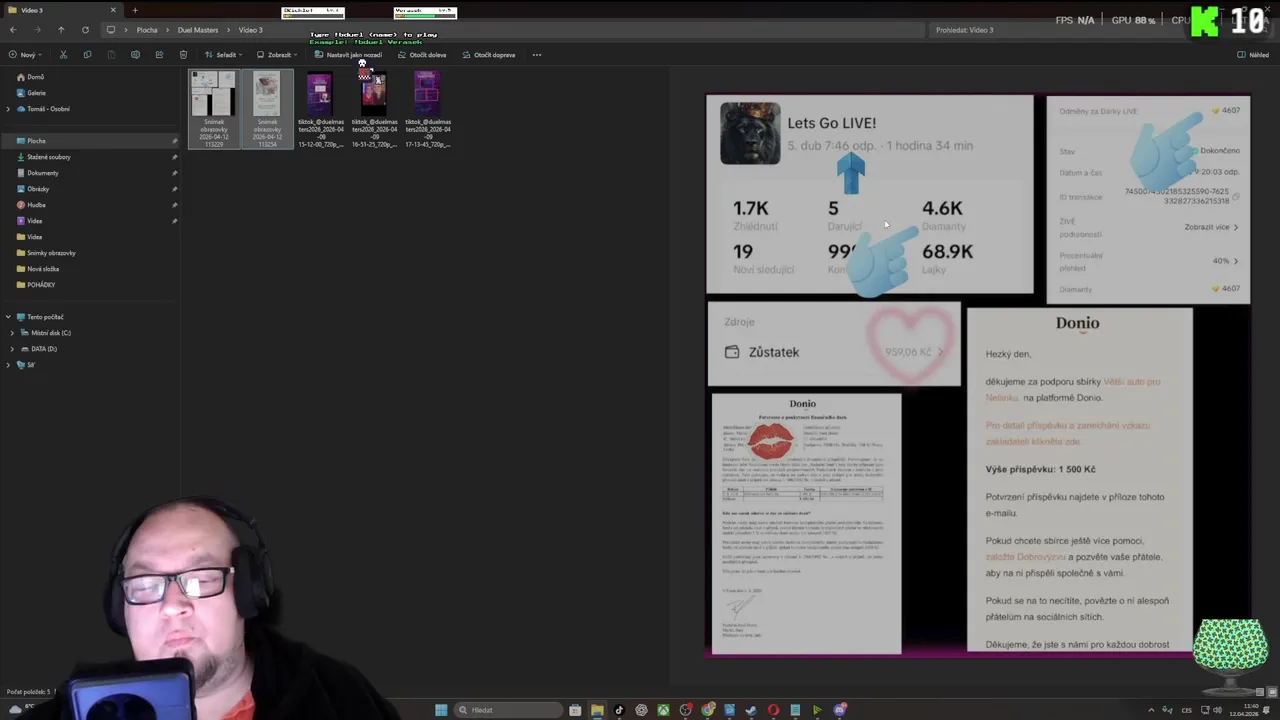Open the three-dots See more menu
The image size is (1280, 720).
coord(537,55)
